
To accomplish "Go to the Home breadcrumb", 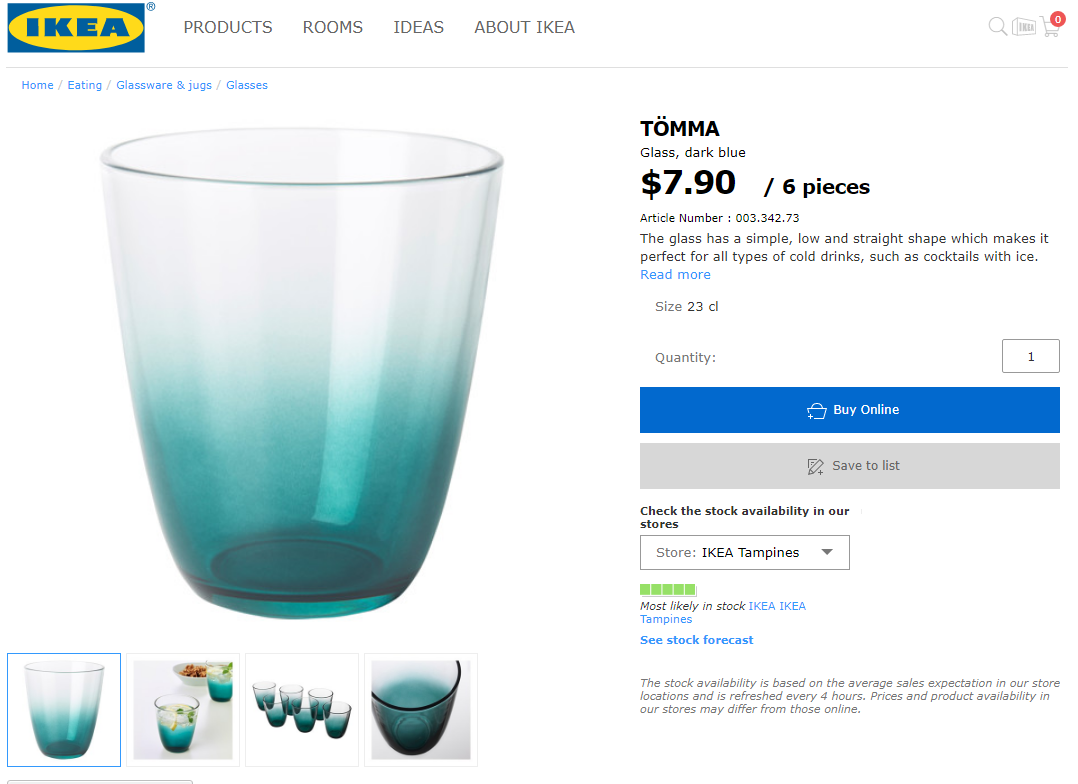I will [38, 85].
